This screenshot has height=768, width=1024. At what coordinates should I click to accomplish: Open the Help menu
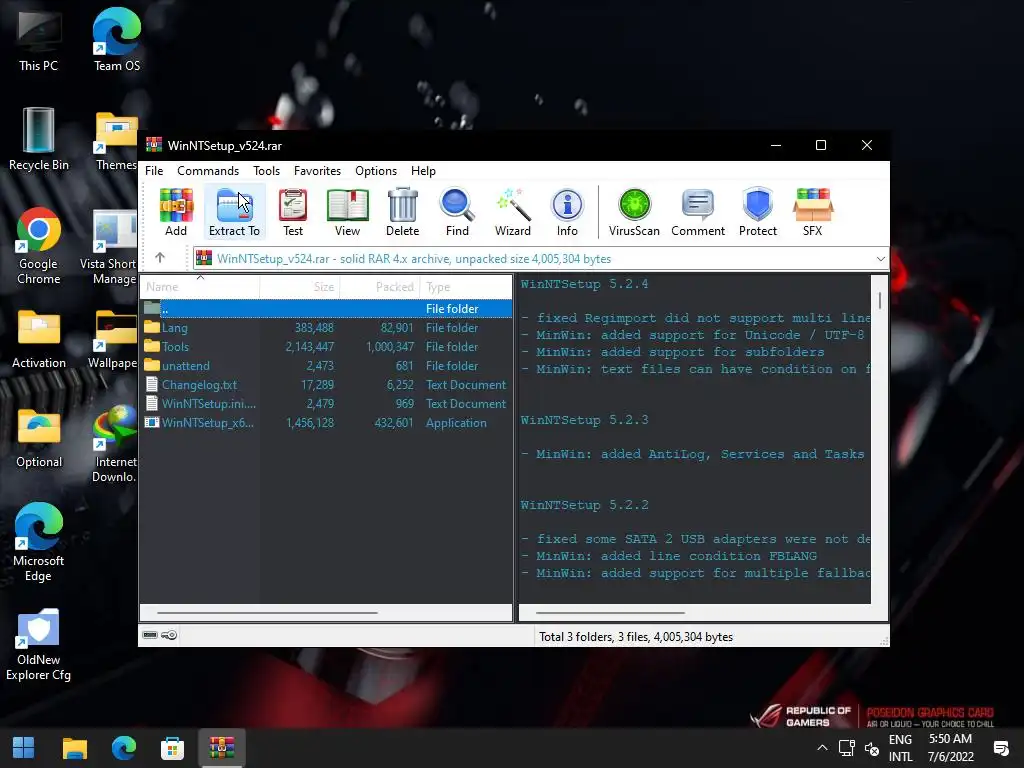coord(423,170)
